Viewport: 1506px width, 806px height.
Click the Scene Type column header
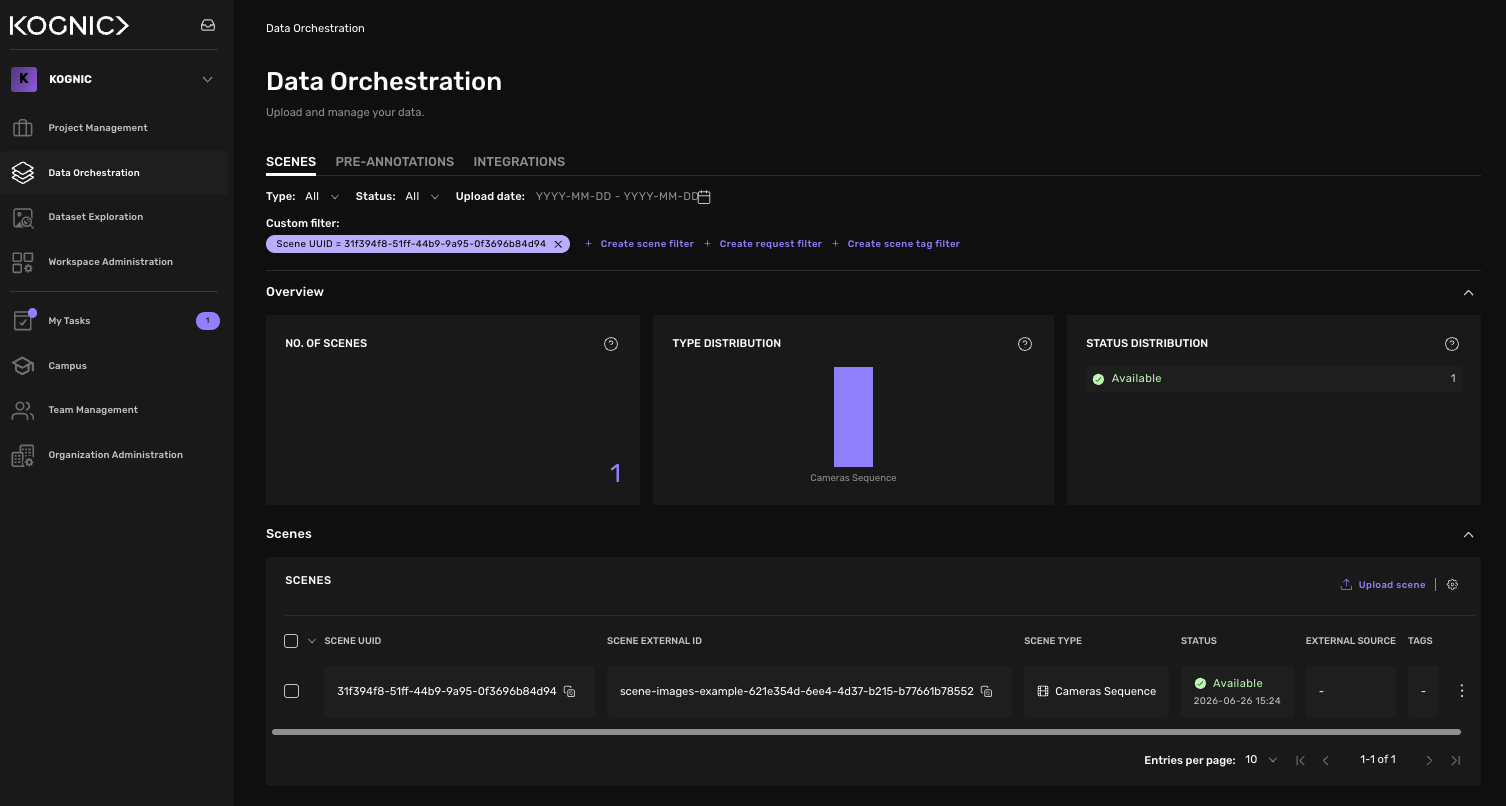pos(1053,641)
